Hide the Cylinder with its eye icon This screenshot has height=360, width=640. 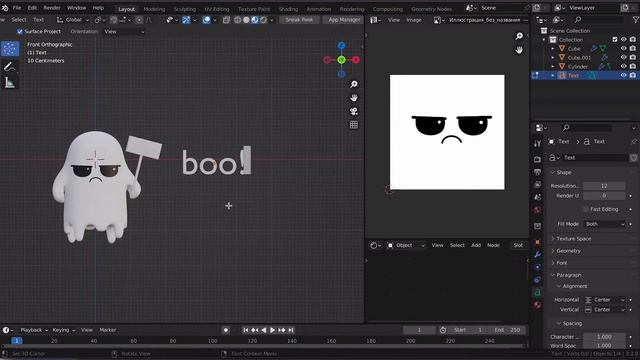point(623,66)
